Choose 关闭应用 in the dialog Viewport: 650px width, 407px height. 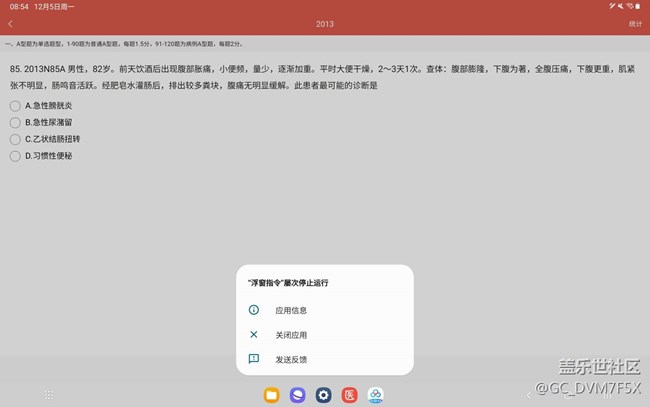(x=291, y=335)
